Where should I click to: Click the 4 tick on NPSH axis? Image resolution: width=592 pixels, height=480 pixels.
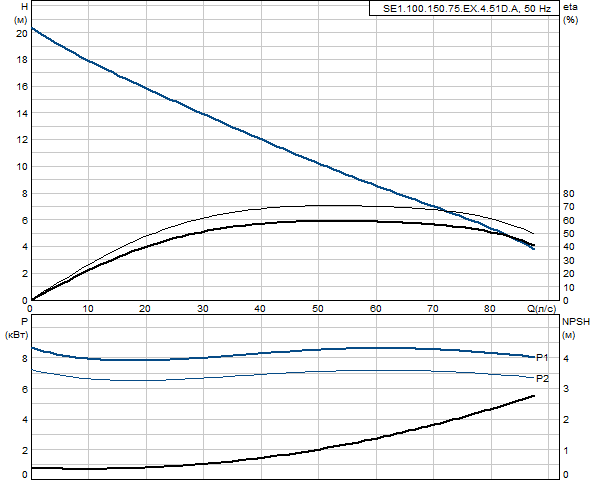[566, 358]
